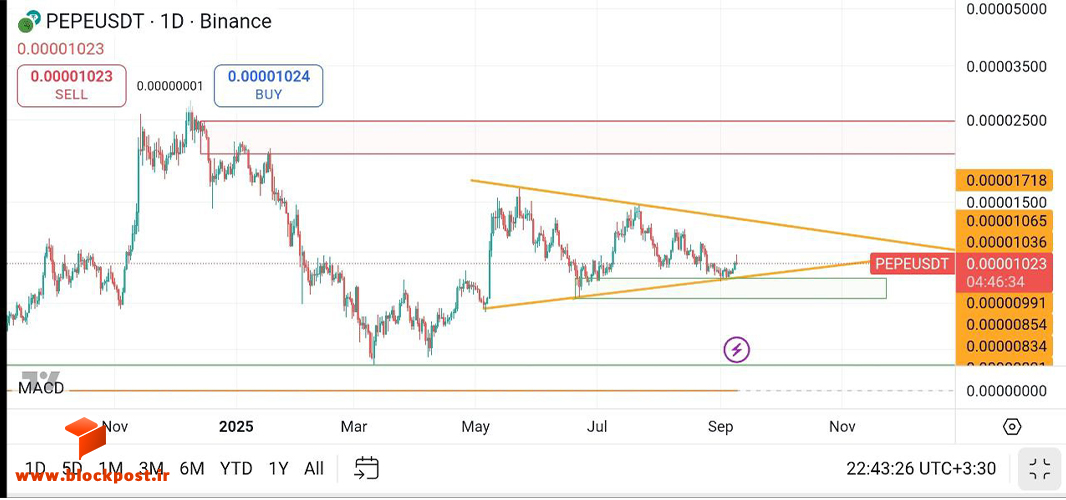Open chart settings hexagon icon

[x=1012, y=427]
